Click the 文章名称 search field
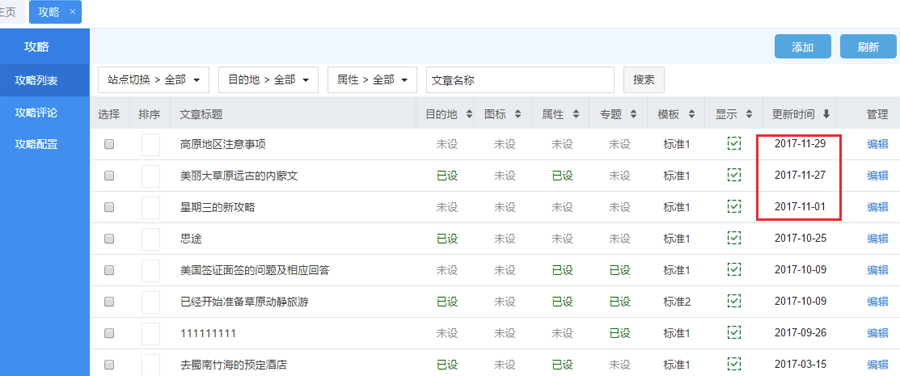 (520, 80)
